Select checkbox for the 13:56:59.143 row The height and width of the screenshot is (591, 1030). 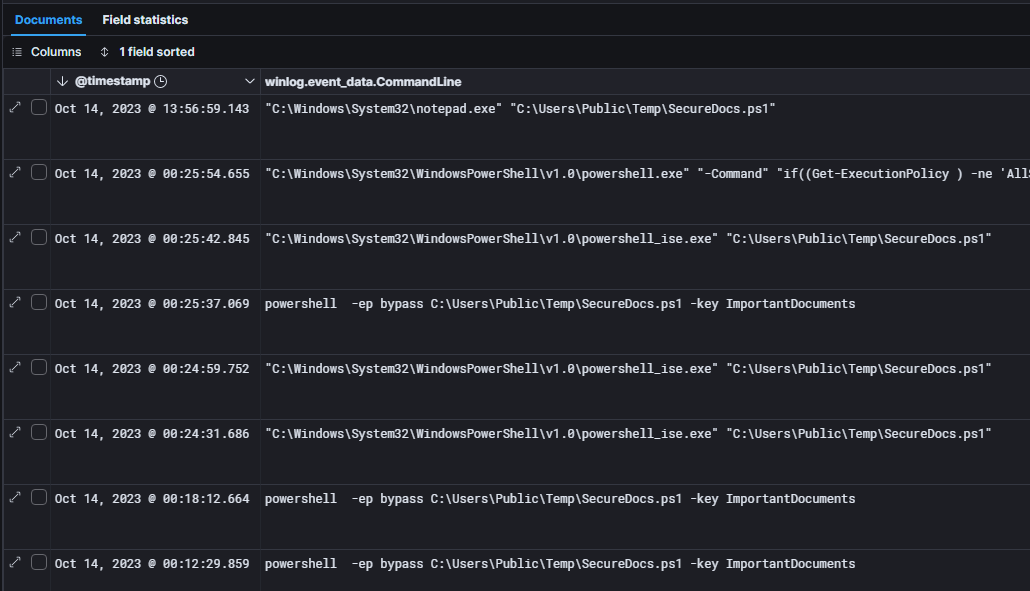pyautogui.click(x=39, y=107)
